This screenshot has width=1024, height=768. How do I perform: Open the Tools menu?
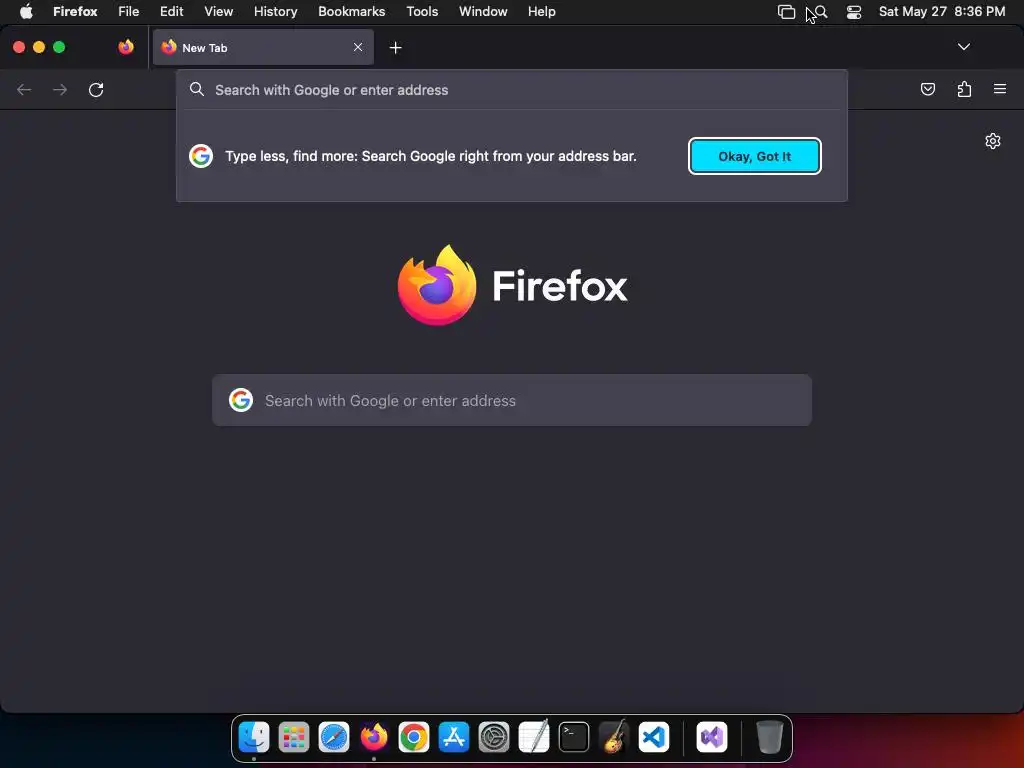(422, 12)
